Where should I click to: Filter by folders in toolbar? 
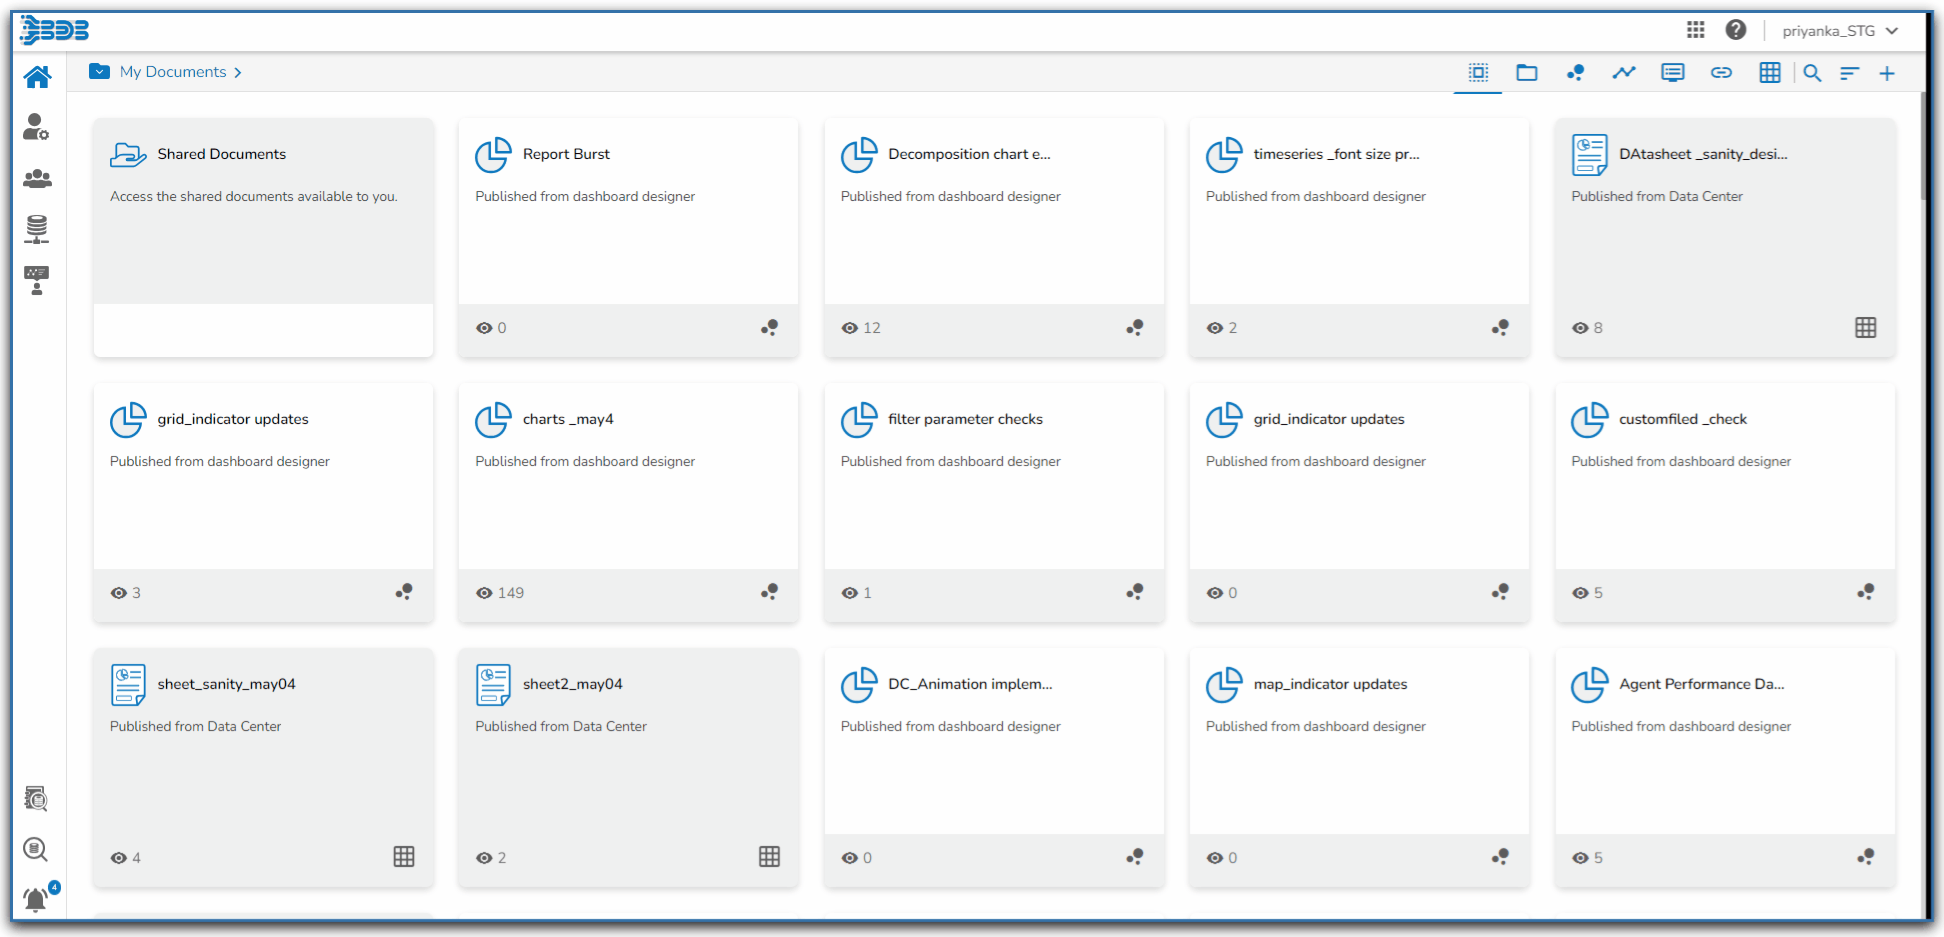coord(1527,72)
